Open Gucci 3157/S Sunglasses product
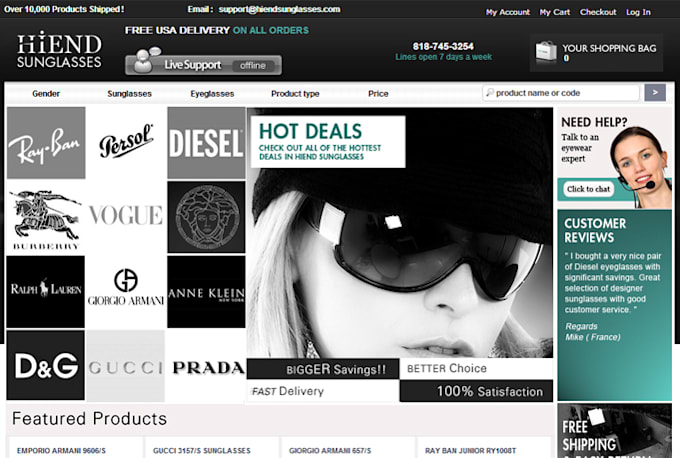 [202, 451]
